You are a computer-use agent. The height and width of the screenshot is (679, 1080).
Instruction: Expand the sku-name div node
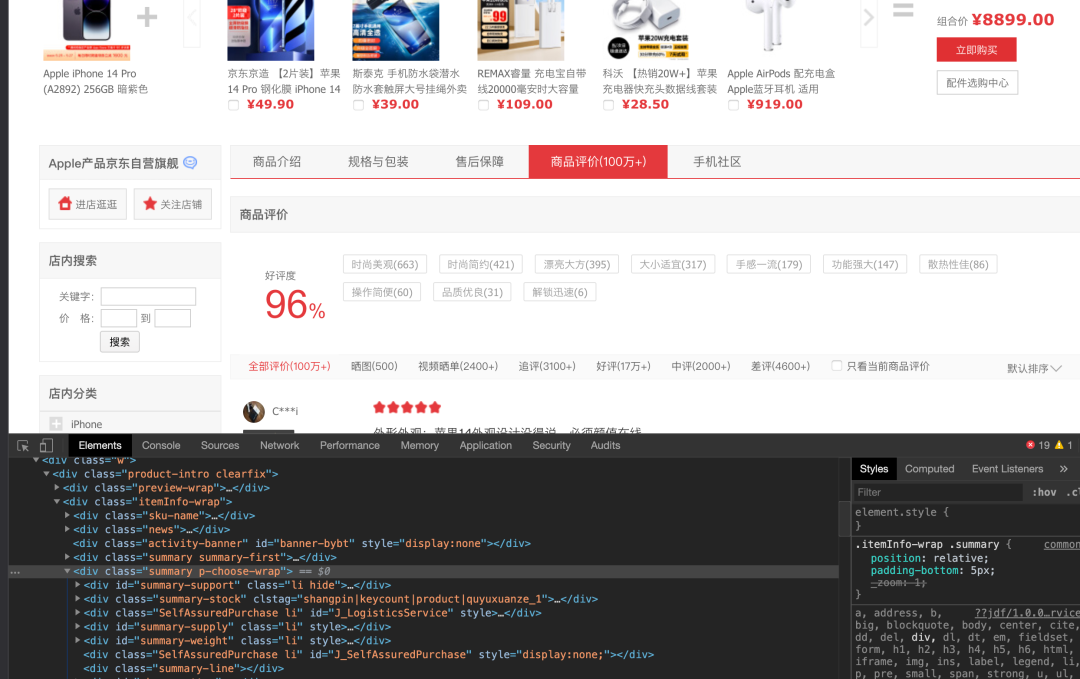point(68,516)
